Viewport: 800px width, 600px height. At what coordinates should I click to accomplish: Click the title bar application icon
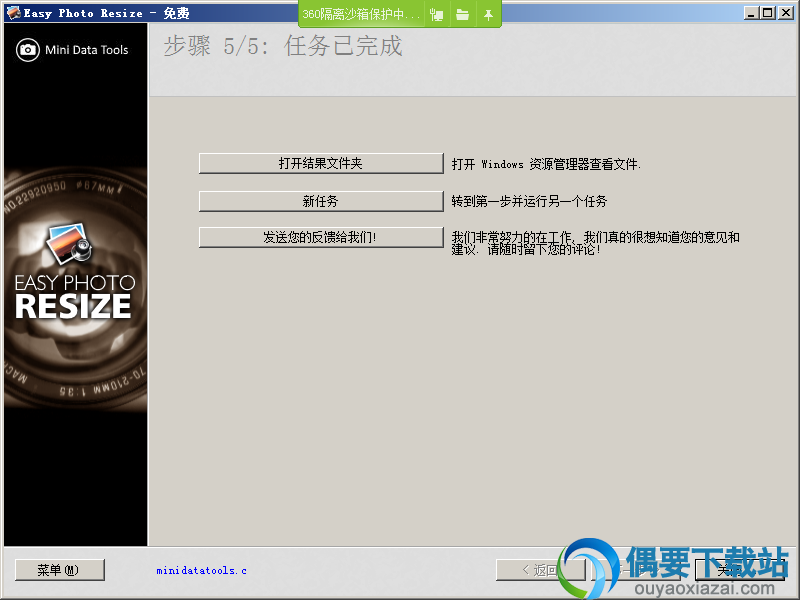[x=13, y=13]
